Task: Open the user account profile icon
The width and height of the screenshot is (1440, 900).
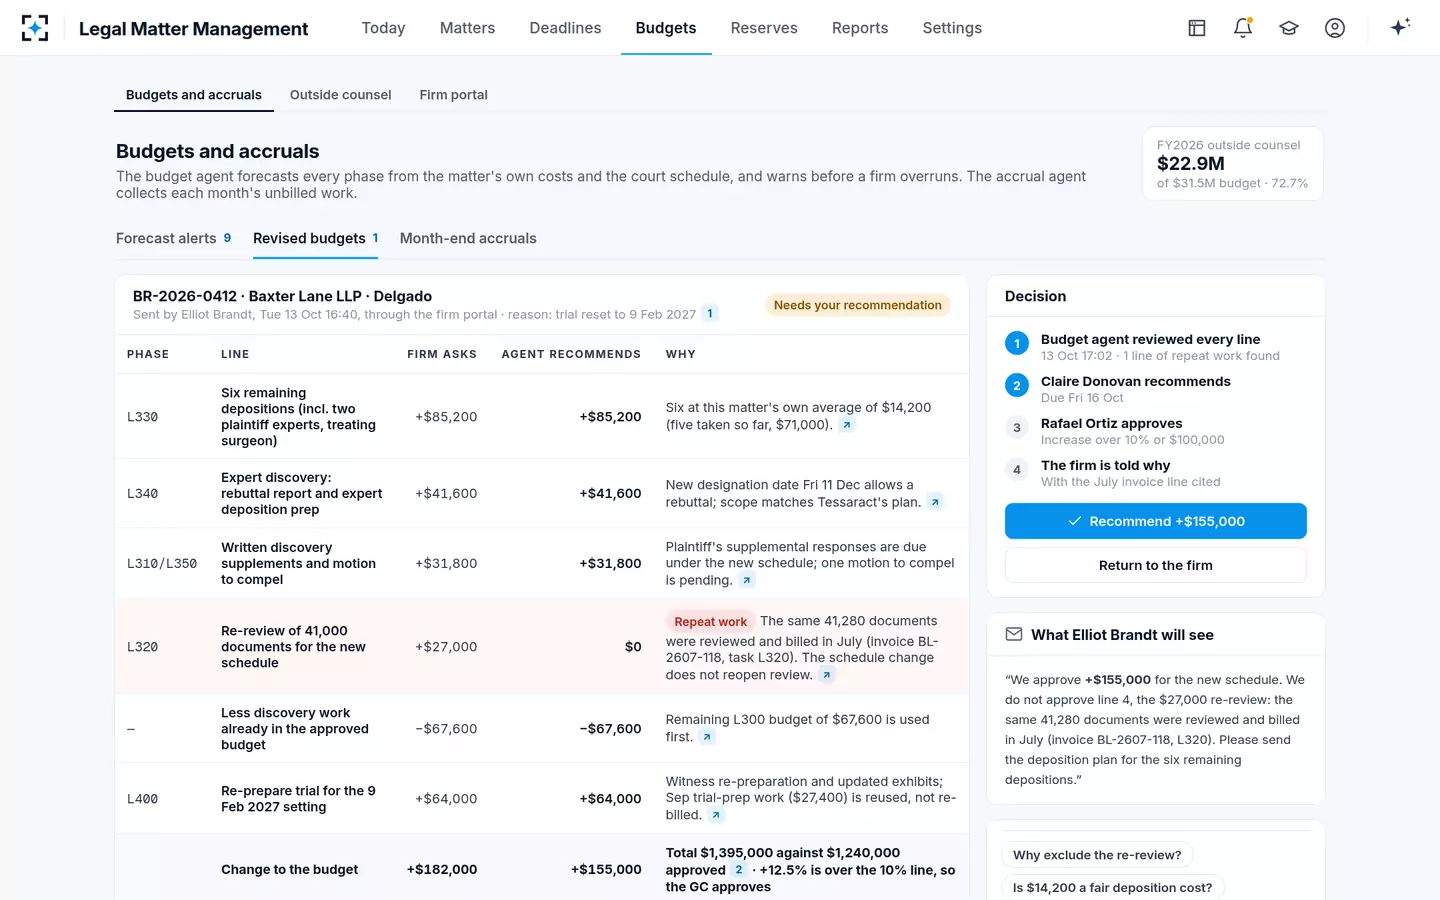Action: click(x=1335, y=28)
